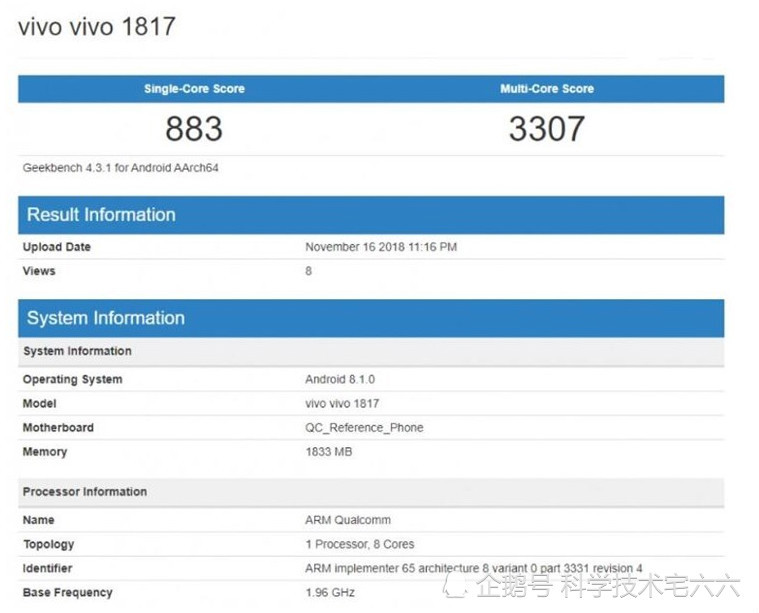Image resolution: width=759 pixels, height=613 pixels.
Task: Click the processor Name label
Action: click(39, 520)
